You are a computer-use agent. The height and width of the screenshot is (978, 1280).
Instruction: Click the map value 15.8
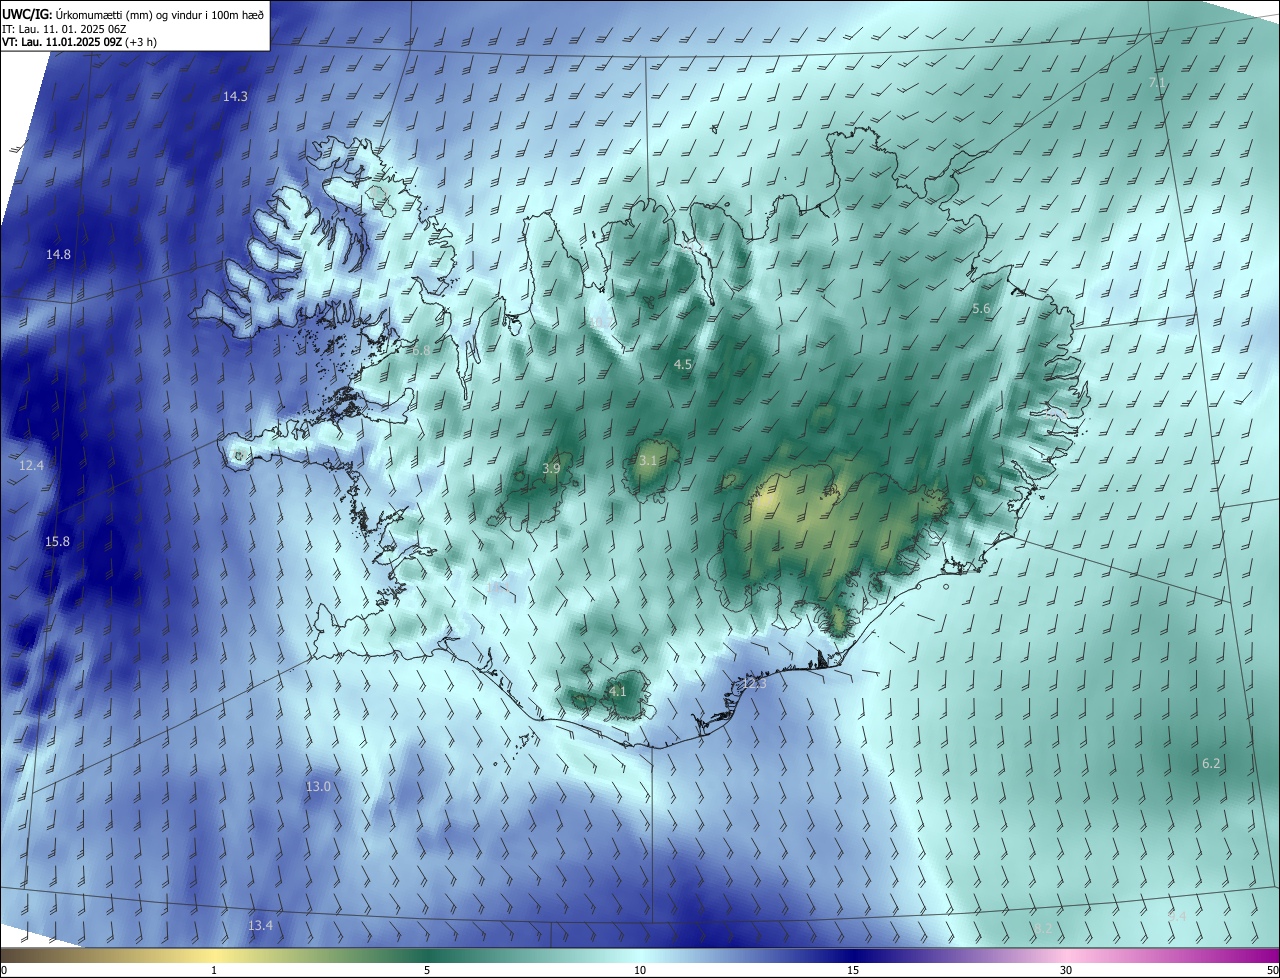pyautogui.click(x=57, y=542)
